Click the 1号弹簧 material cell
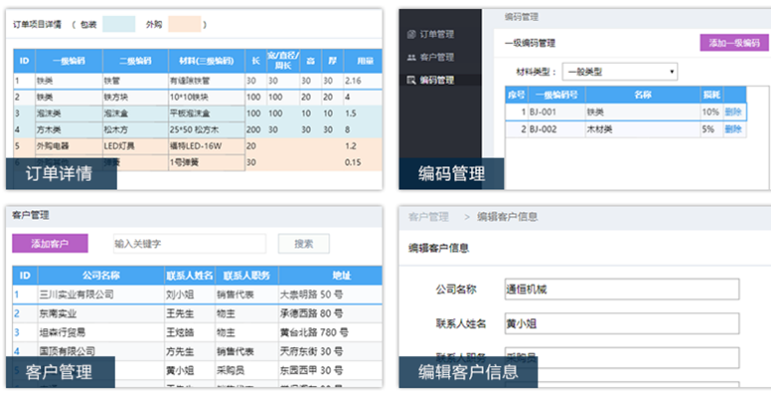The height and width of the screenshot is (397, 771). pos(207,162)
